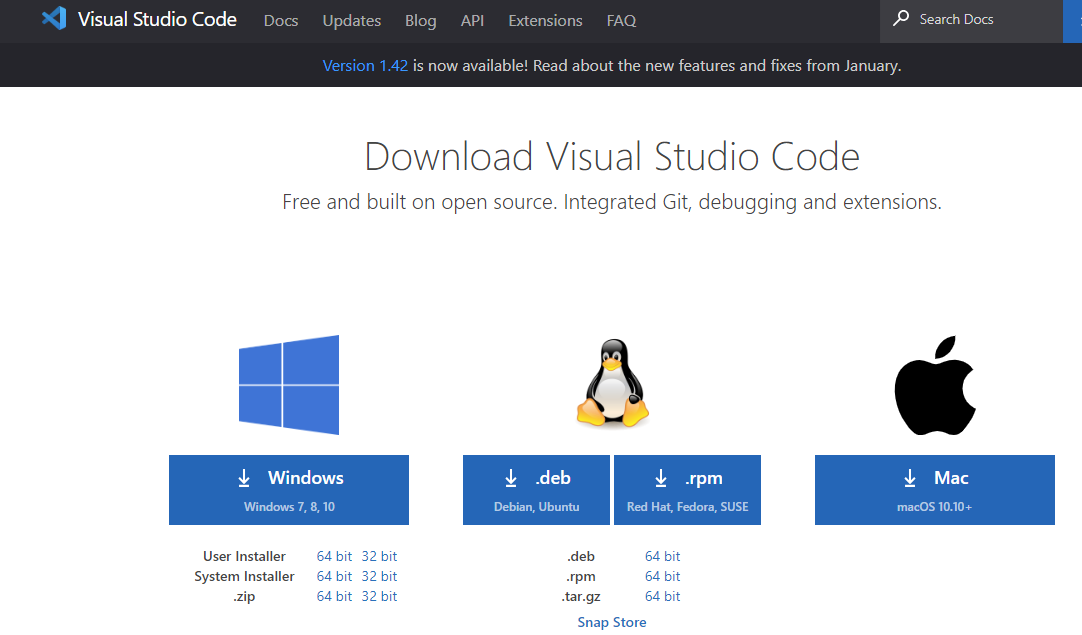This screenshot has height=635, width=1082.
Task: Open the Snap Store link
Action: (x=612, y=623)
